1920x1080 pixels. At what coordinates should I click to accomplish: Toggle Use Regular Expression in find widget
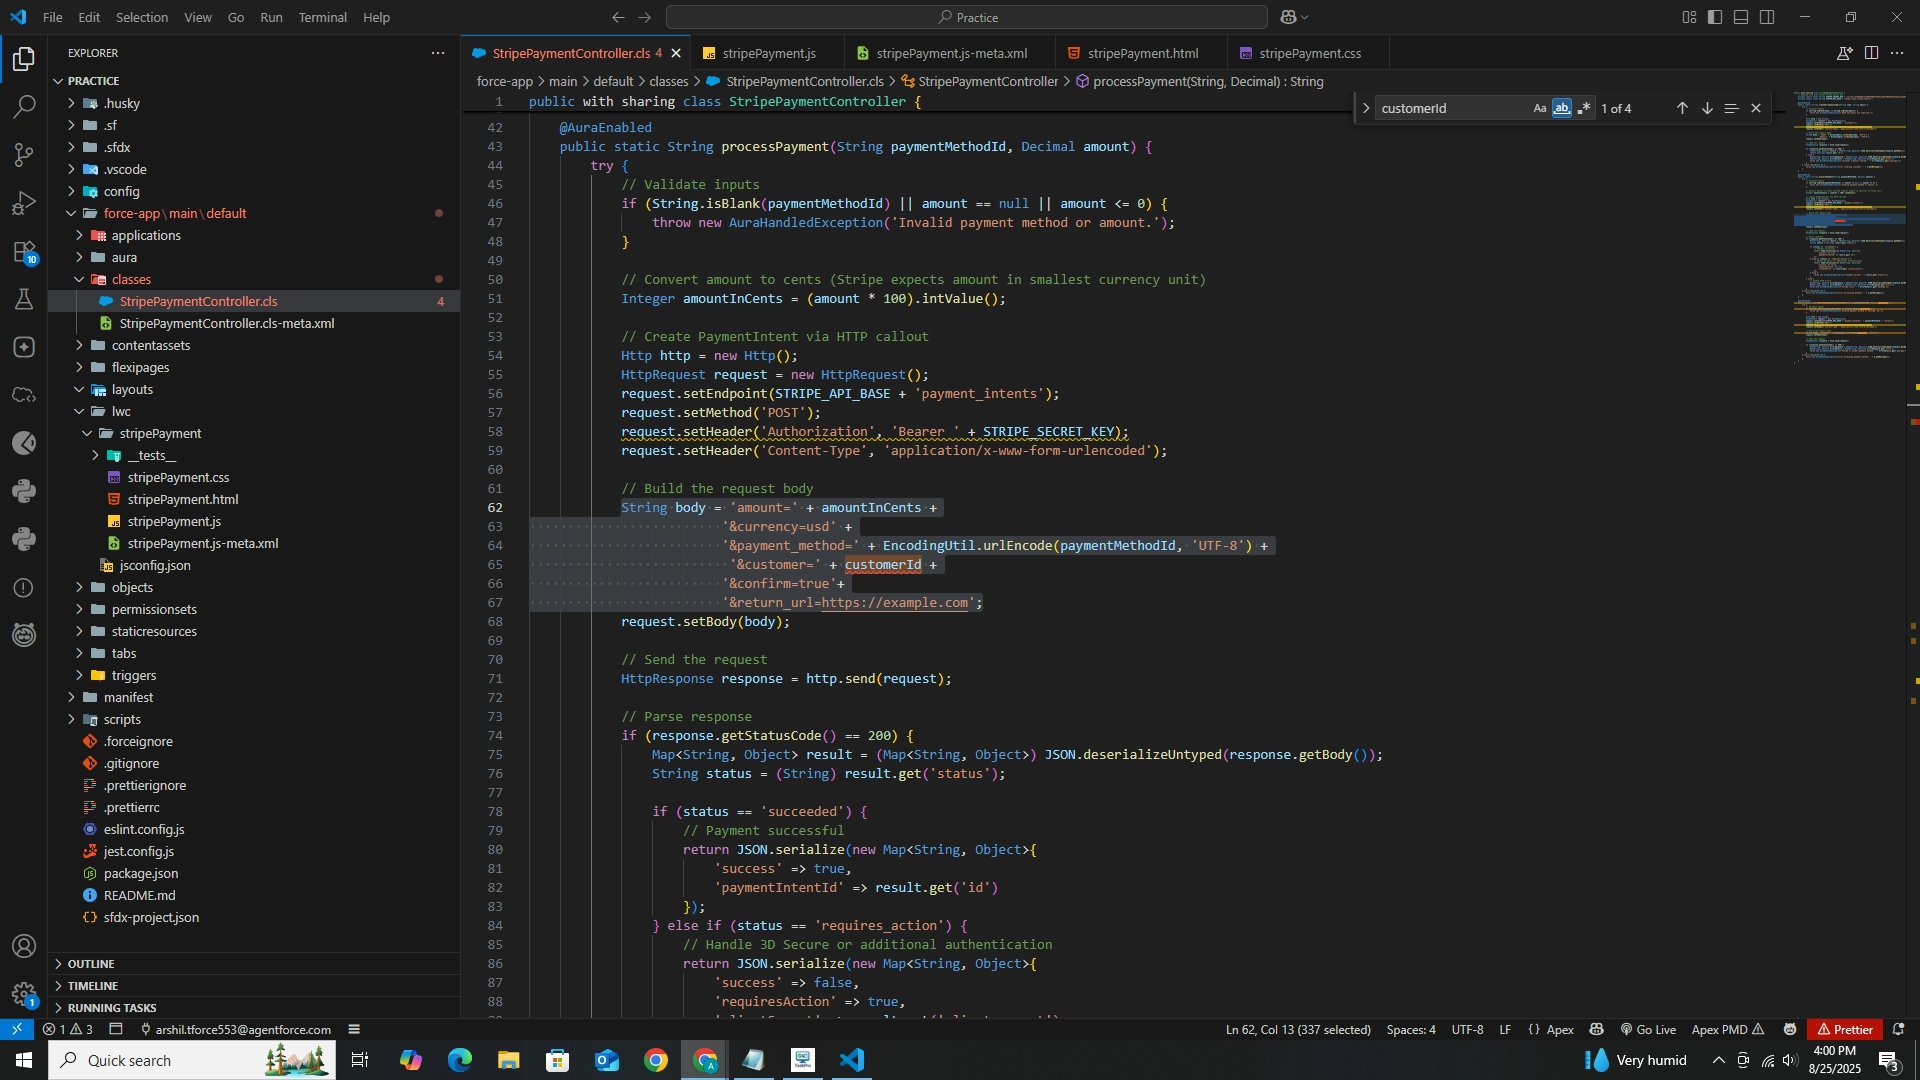point(1584,108)
